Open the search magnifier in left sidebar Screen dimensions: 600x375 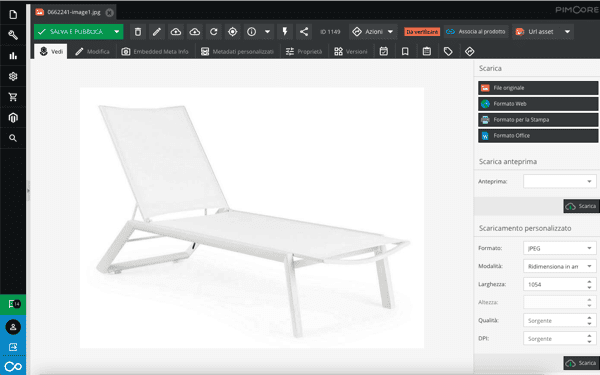[x=13, y=138]
